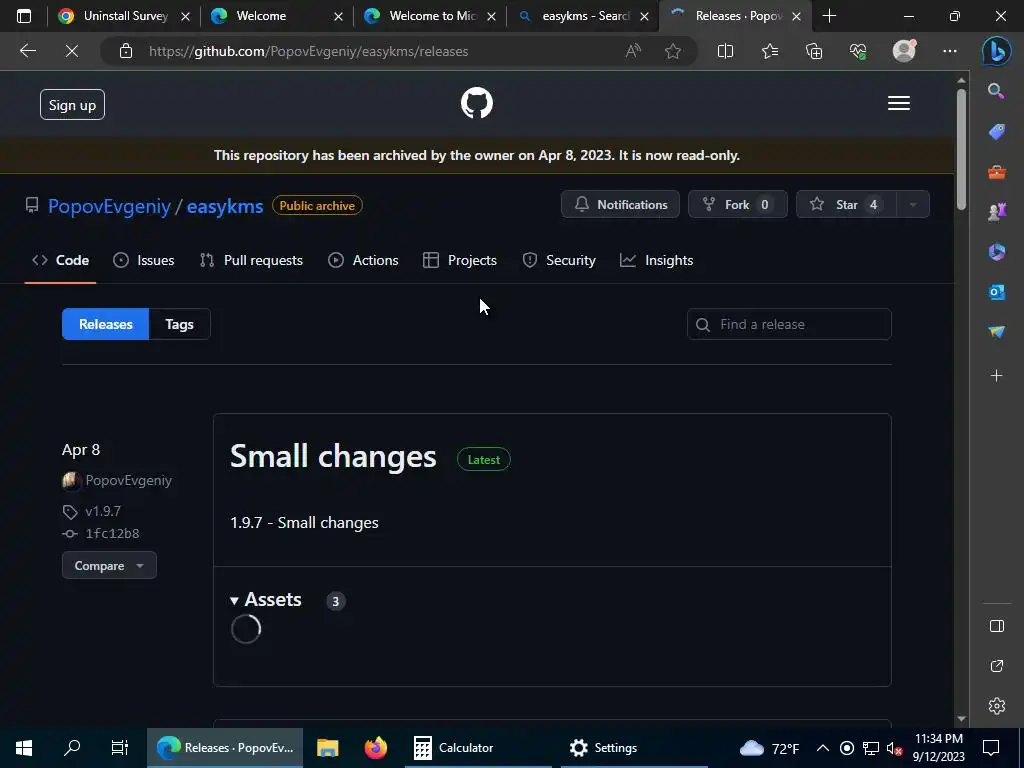The width and height of the screenshot is (1024, 768).
Task: Open the Edge profile avatar
Action: pos(904,51)
